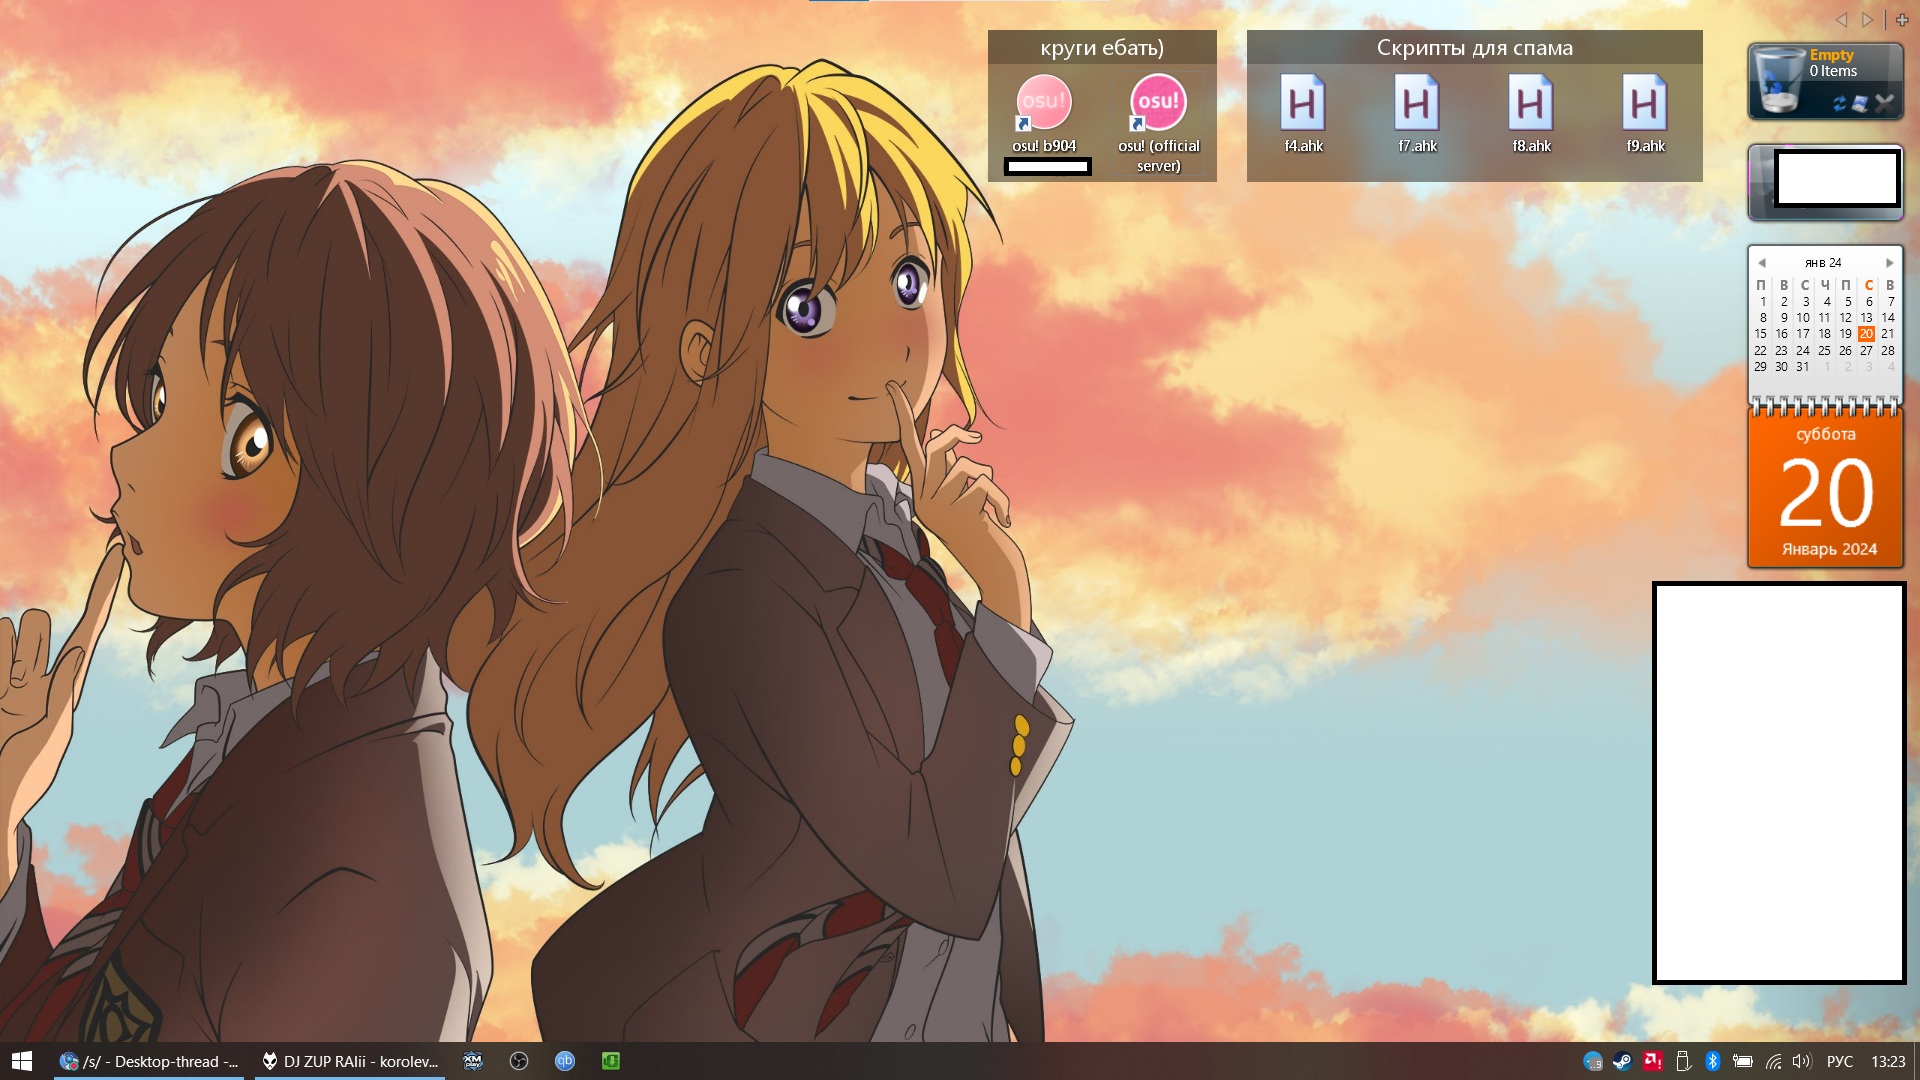
Task: Click the AMD software tray icon
Action: tap(1652, 1061)
